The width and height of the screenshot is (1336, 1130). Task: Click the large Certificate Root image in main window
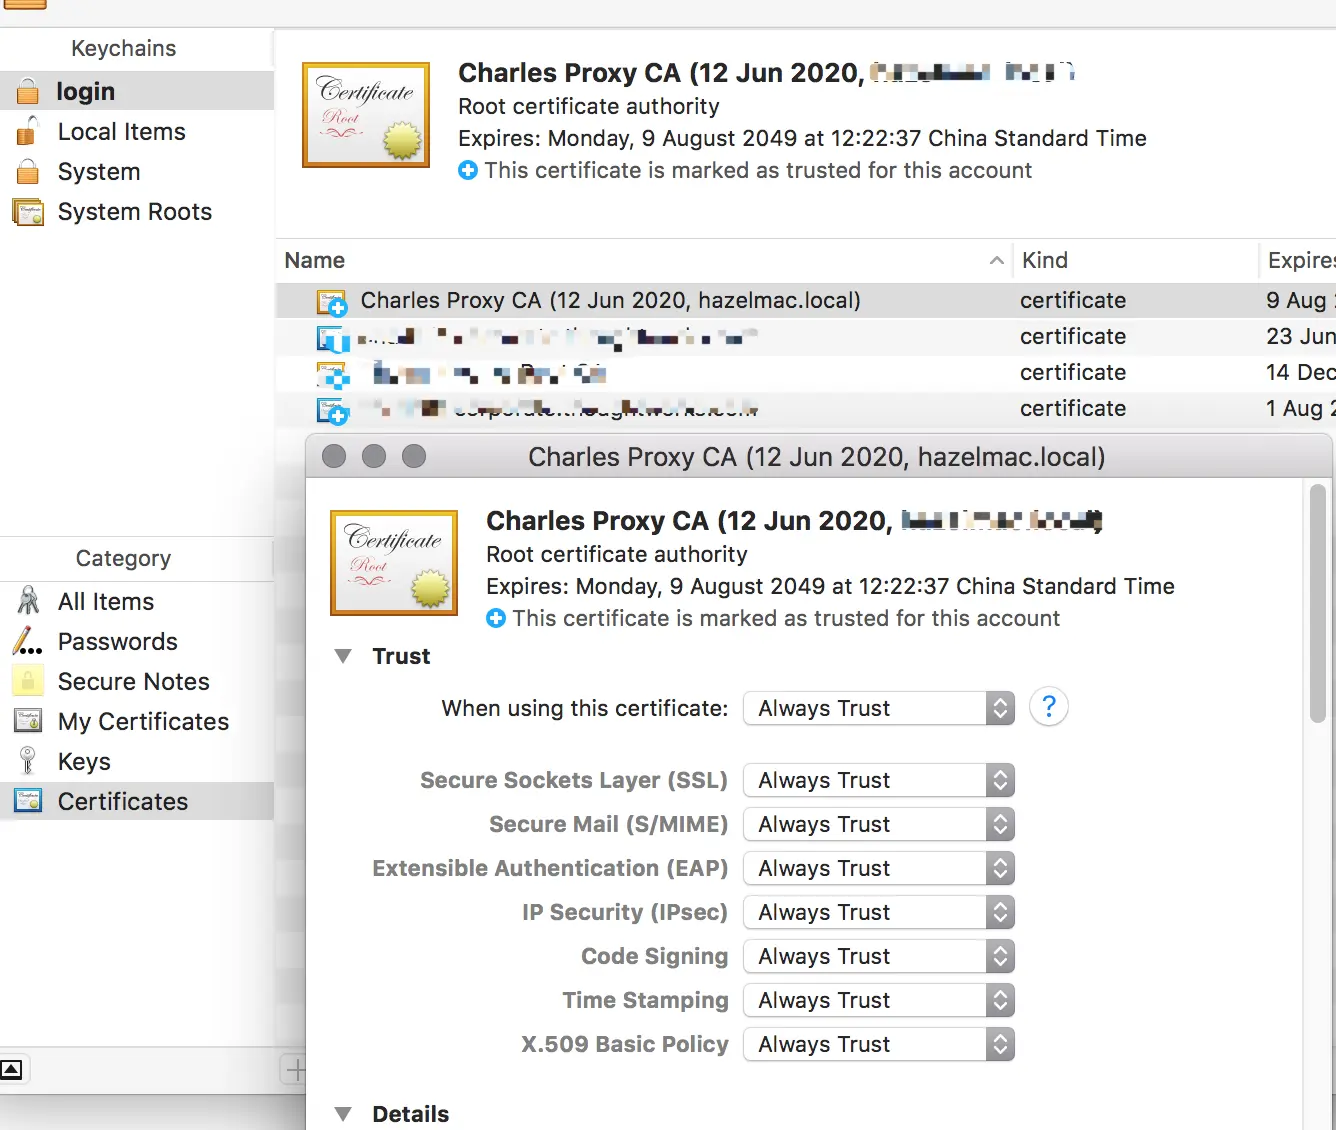366,115
